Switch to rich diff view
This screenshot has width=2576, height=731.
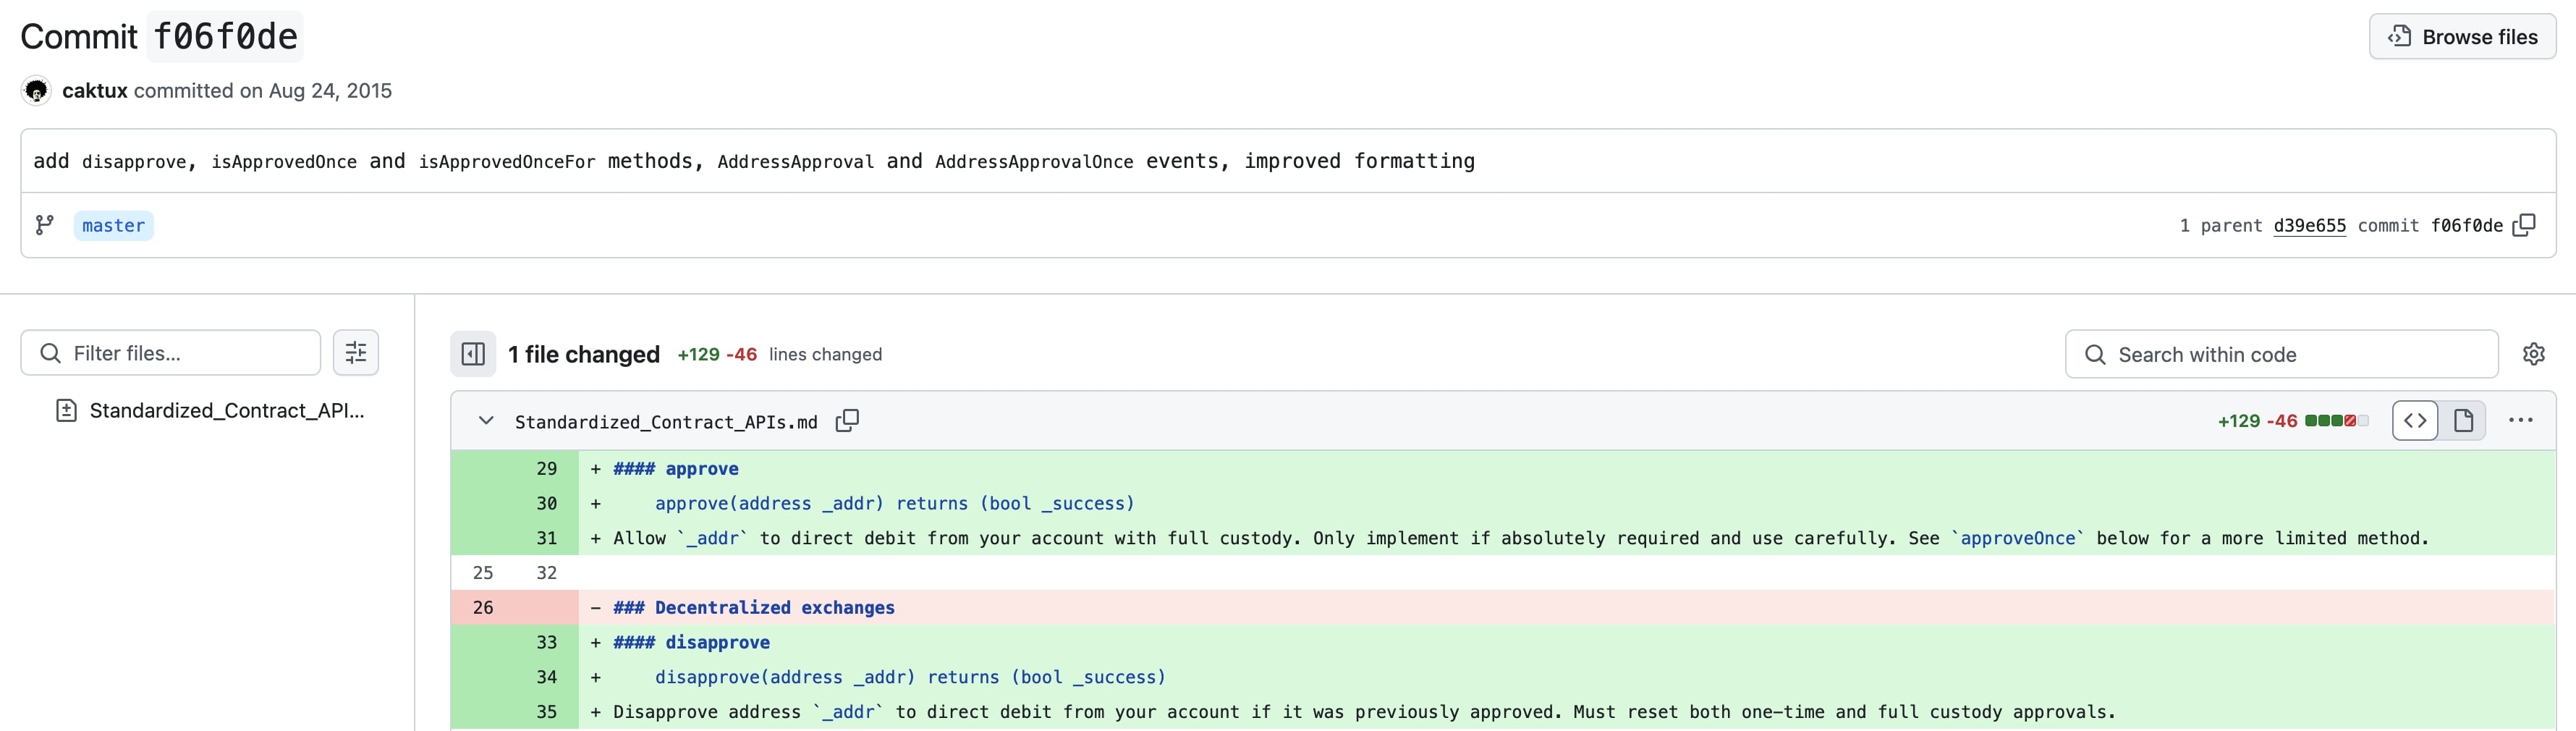click(2463, 421)
